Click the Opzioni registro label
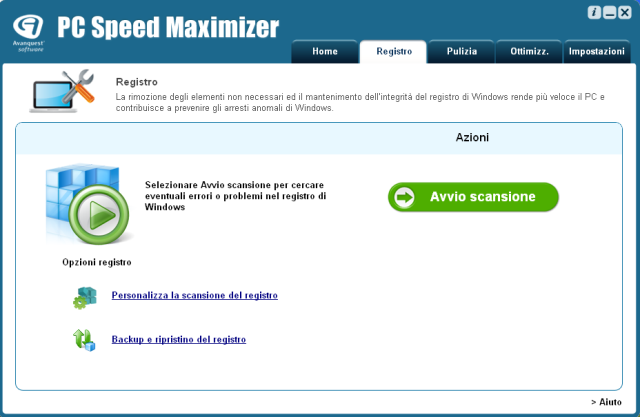 97,262
